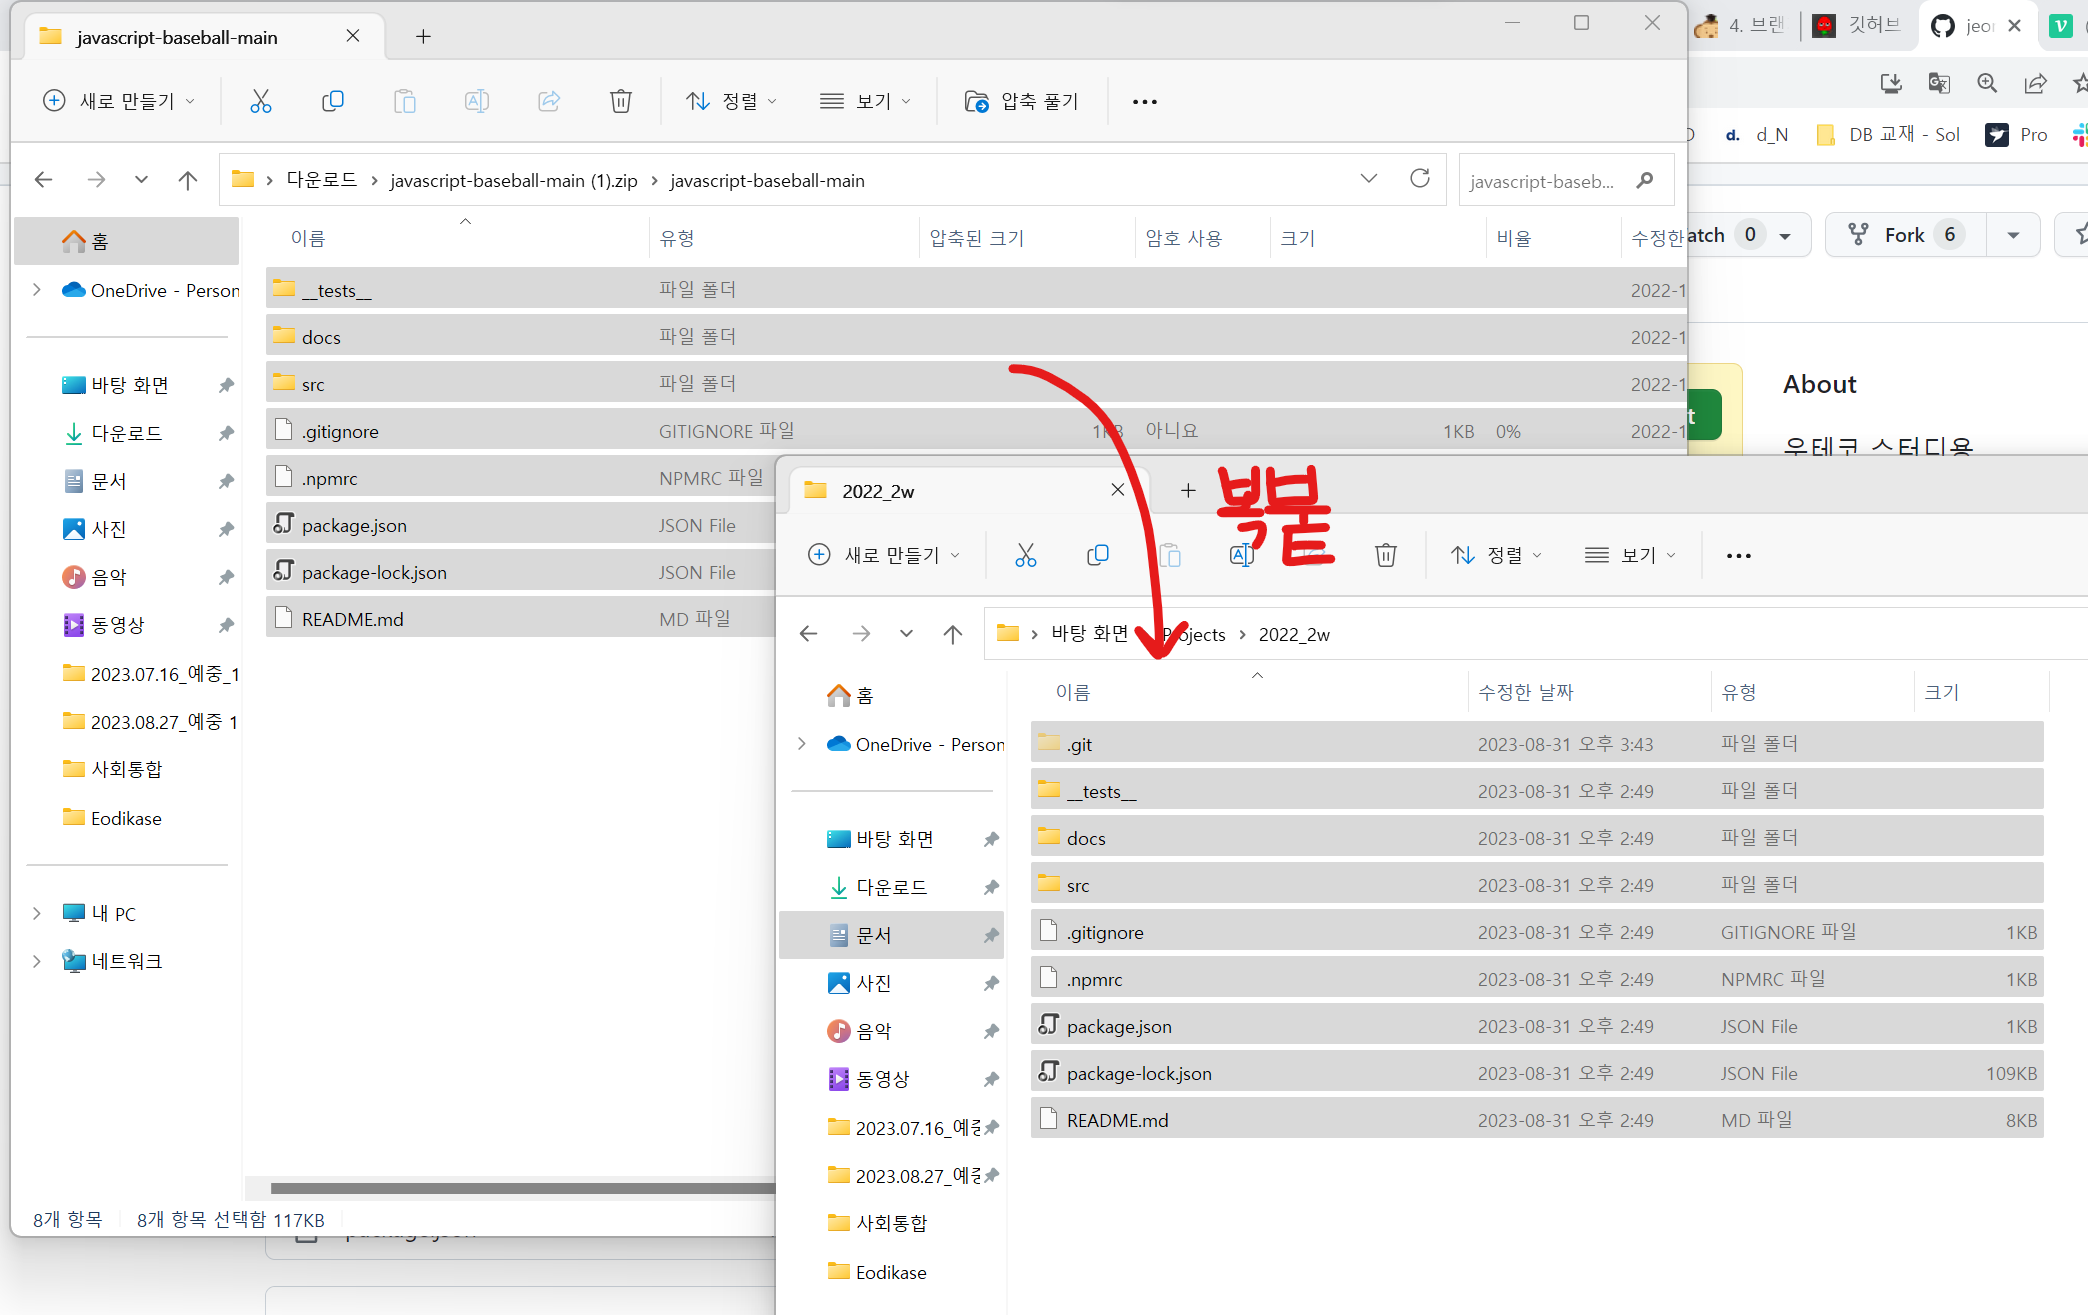Go back in 2022_2w window
This screenshot has height=1315, width=2088.
click(x=809, y=634)
